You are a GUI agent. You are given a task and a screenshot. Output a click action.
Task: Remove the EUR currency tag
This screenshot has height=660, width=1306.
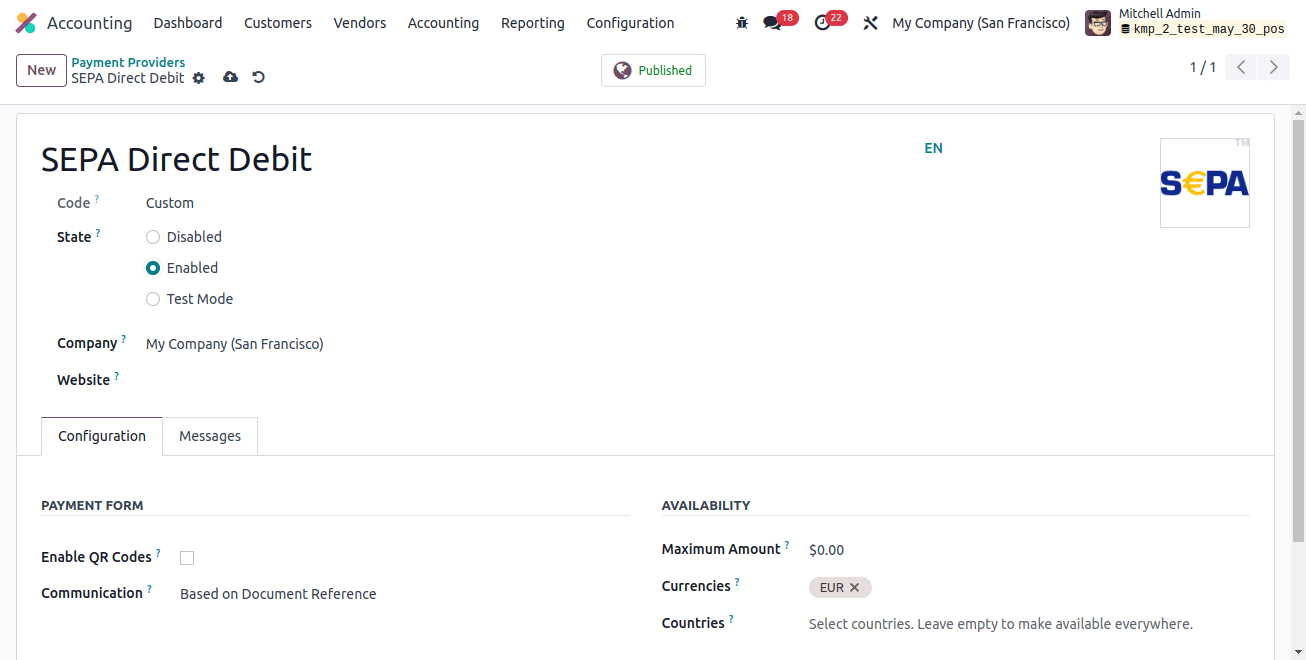855,588
